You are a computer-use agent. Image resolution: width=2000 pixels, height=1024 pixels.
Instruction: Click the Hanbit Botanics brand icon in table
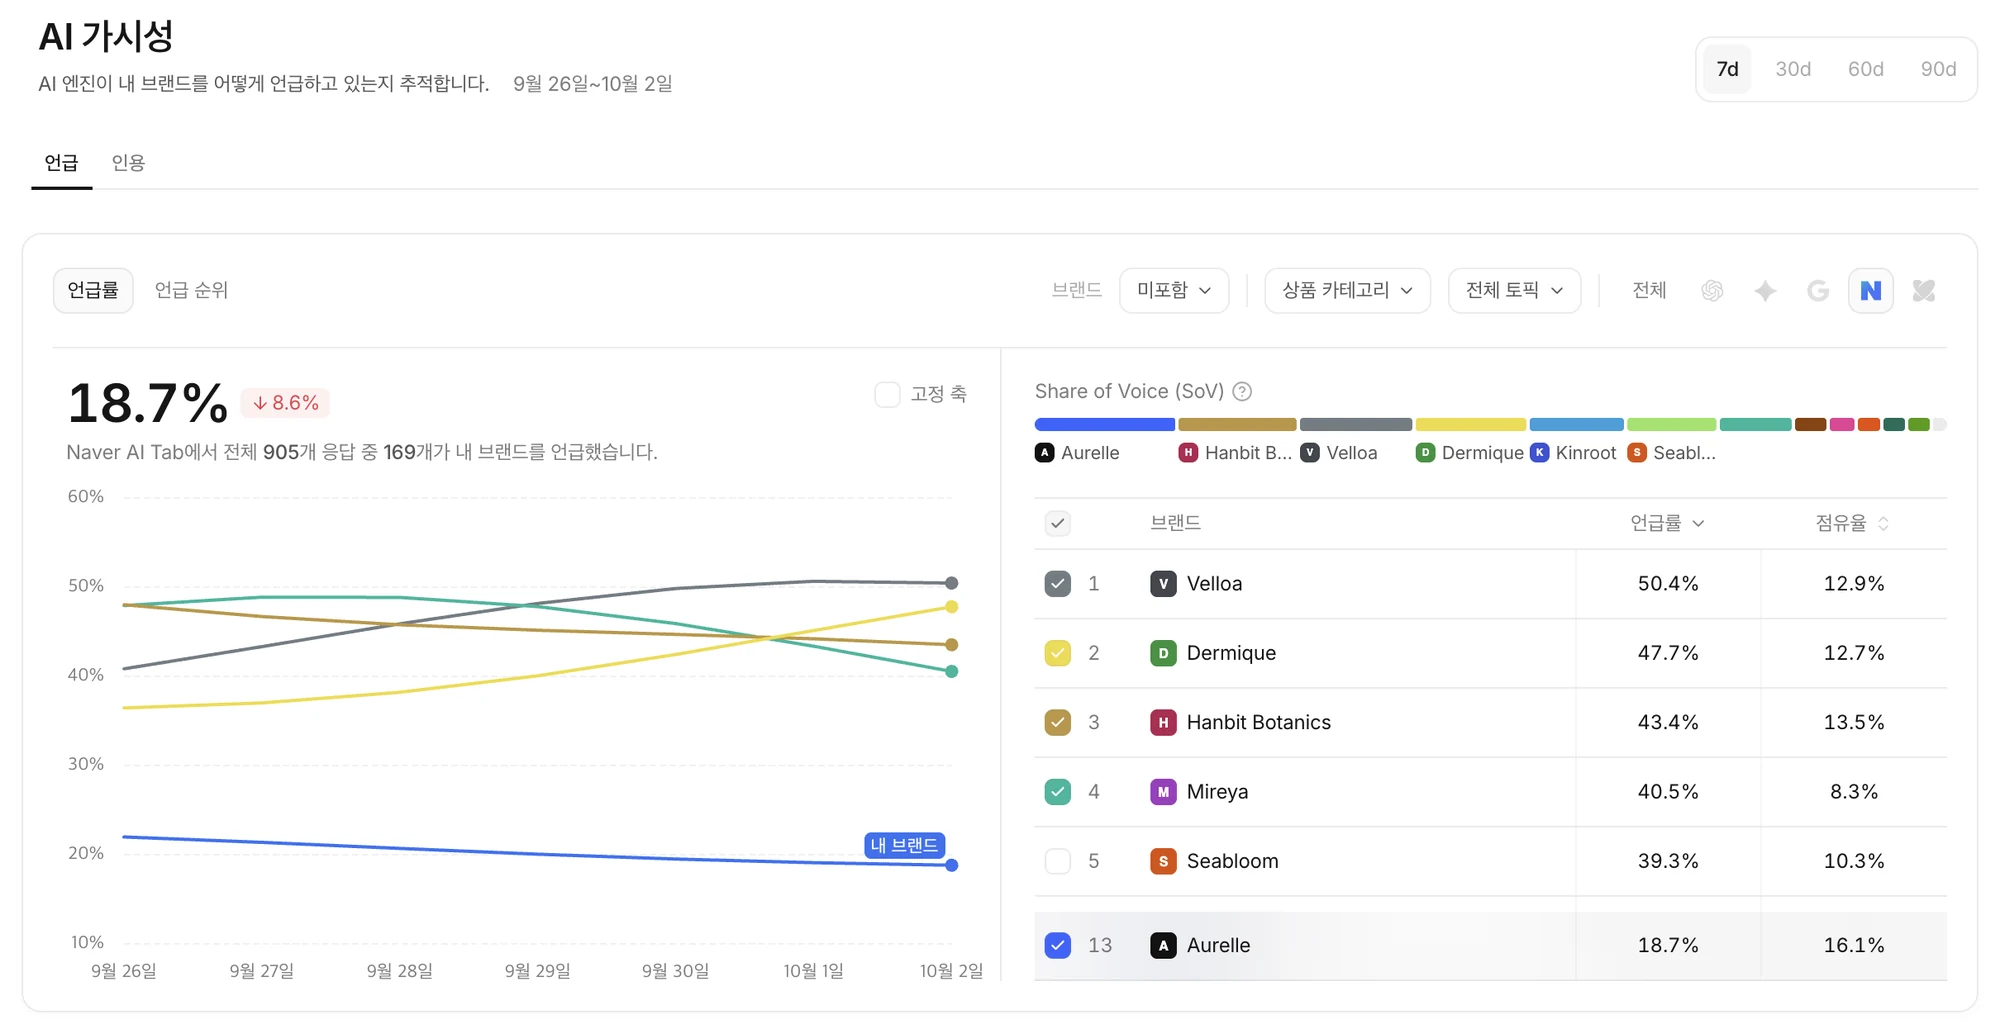pos(1163,722)
